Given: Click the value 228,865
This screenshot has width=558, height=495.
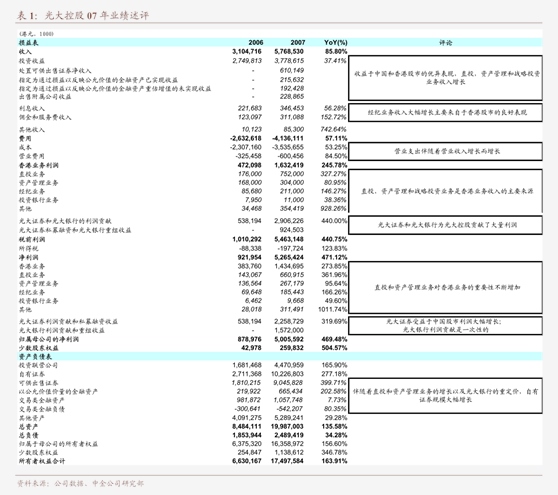Looking at the screenshot, I should coord(291,96).
